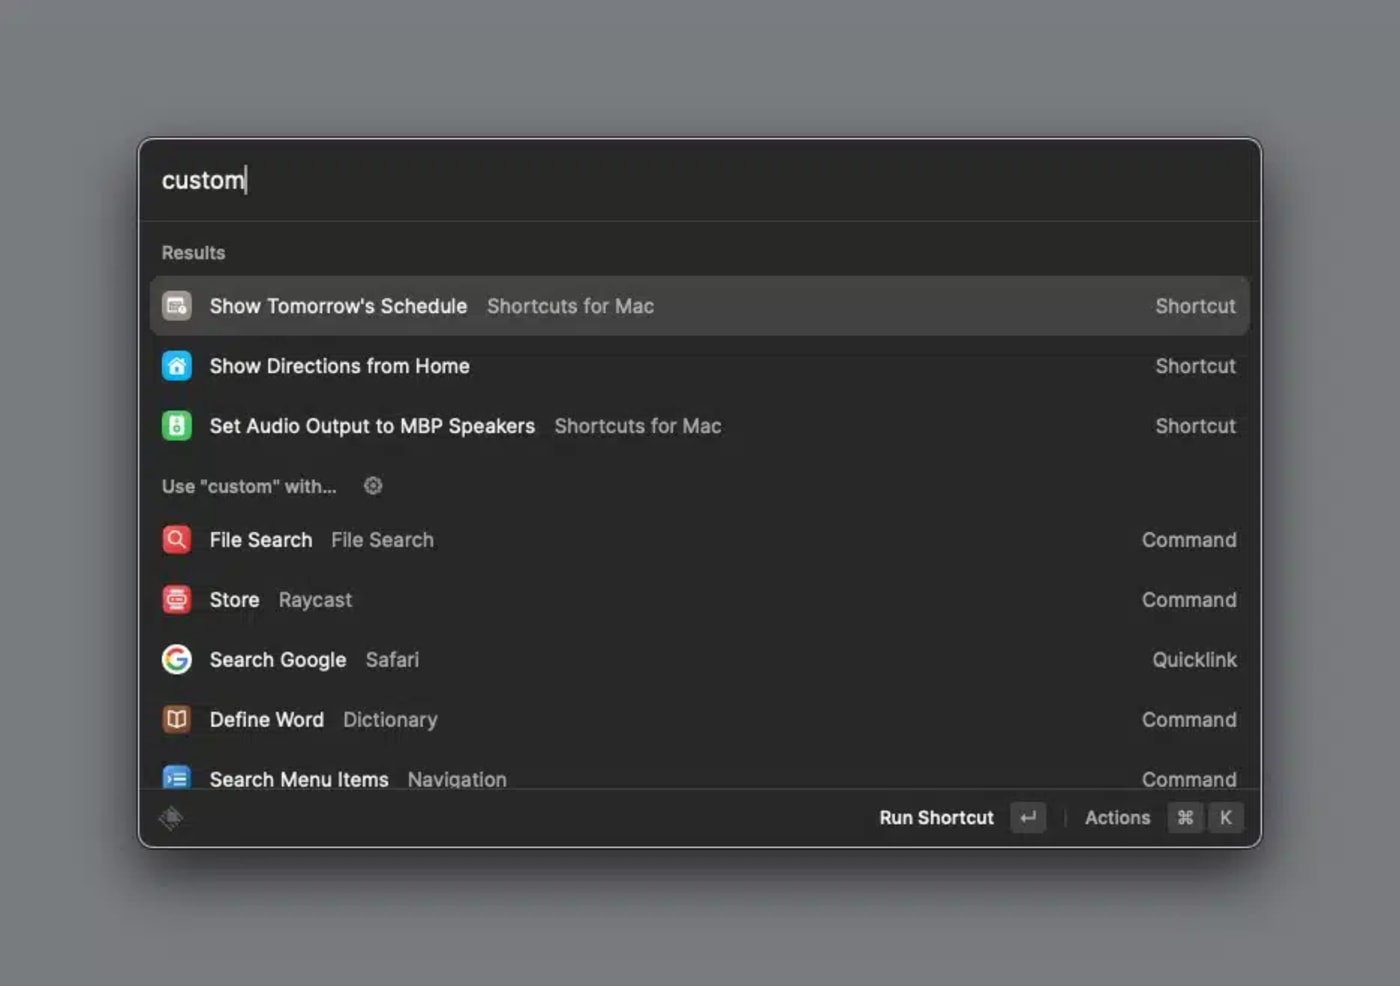Click the Results section header
Viewport: 1400px width, 986px height.
tap(193, 253)
